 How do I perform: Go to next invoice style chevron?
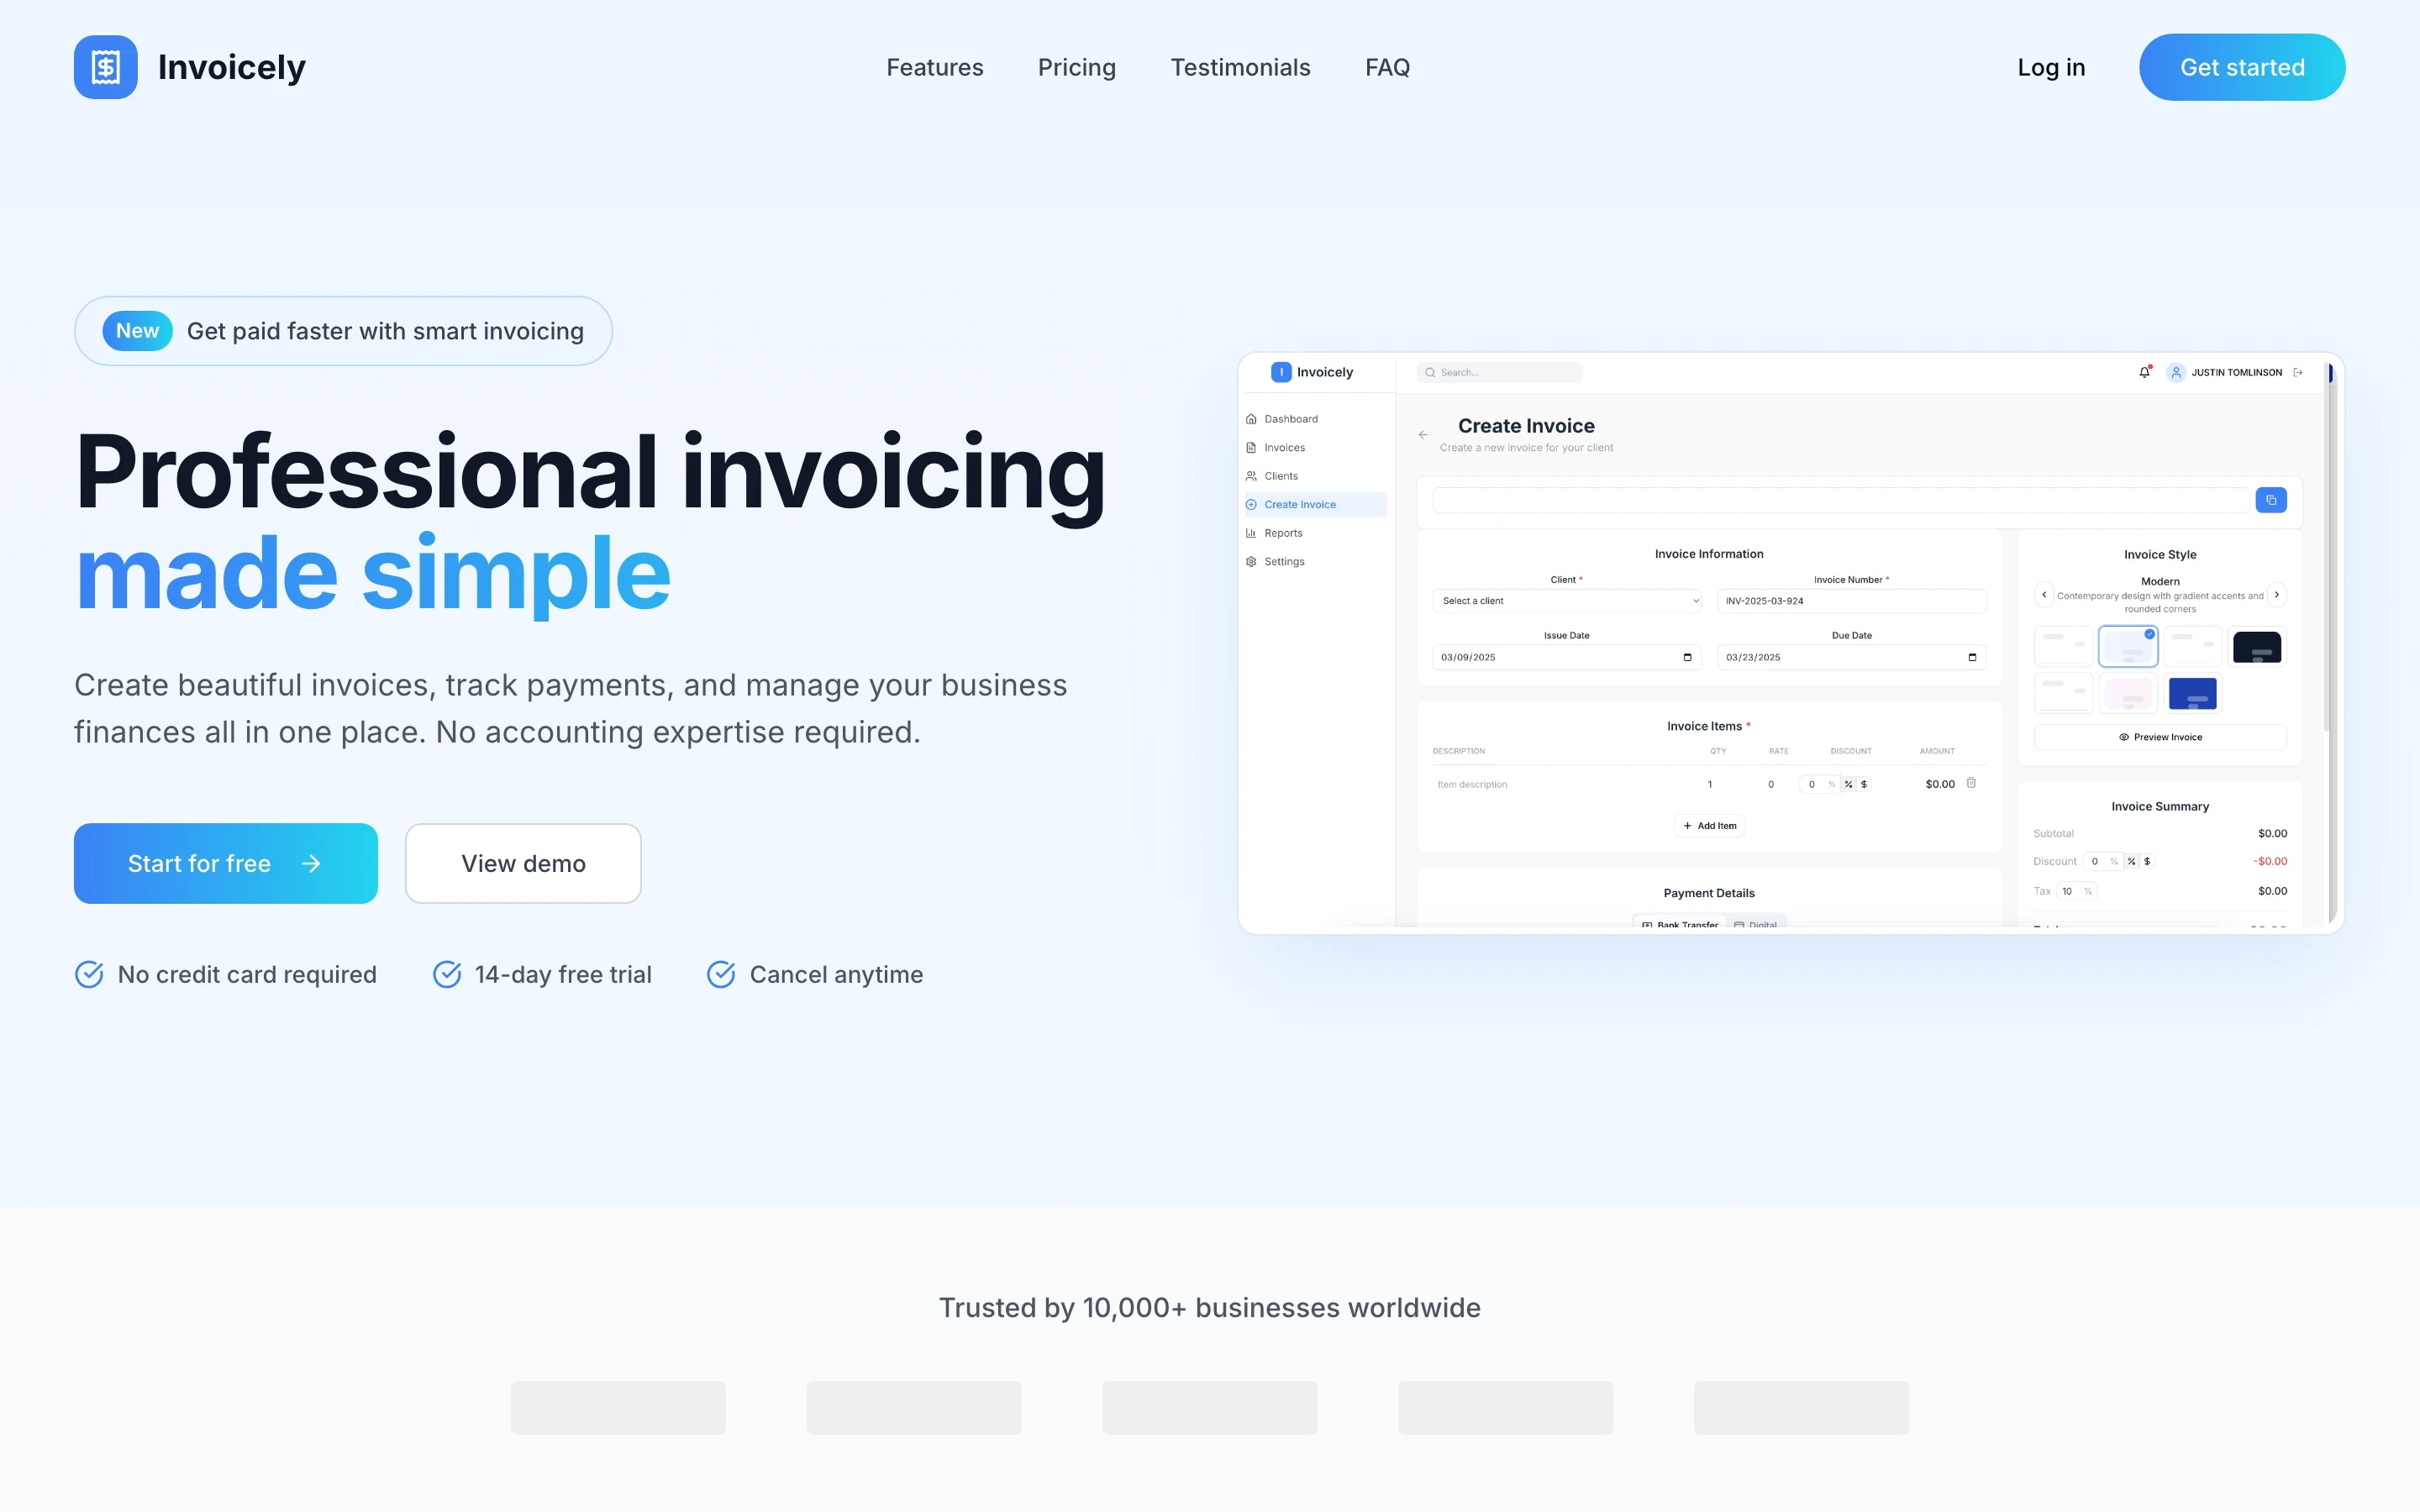(x=2277, y=595)
